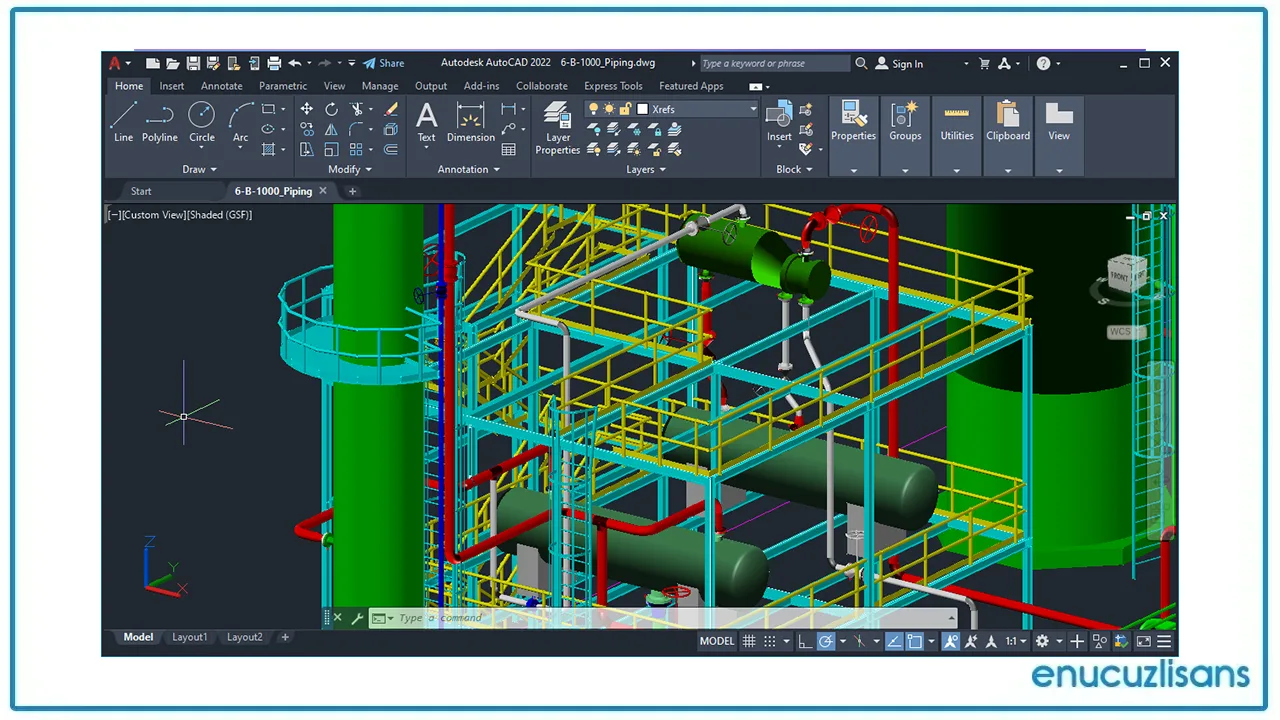Open the Sign In dropdown arrow
This screenshot has width=1280, height=720.
(x=966, y=63)
